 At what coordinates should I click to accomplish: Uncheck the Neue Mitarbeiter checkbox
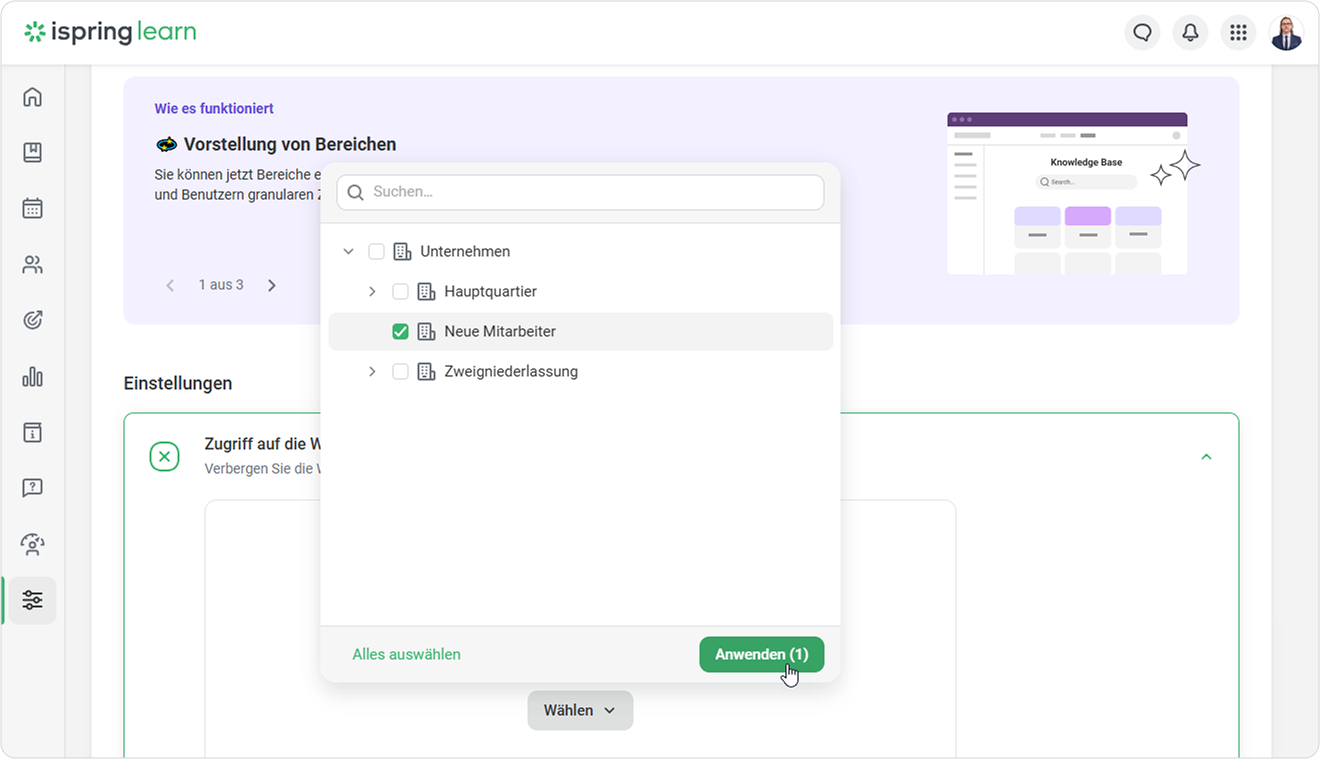pos(400,332)
